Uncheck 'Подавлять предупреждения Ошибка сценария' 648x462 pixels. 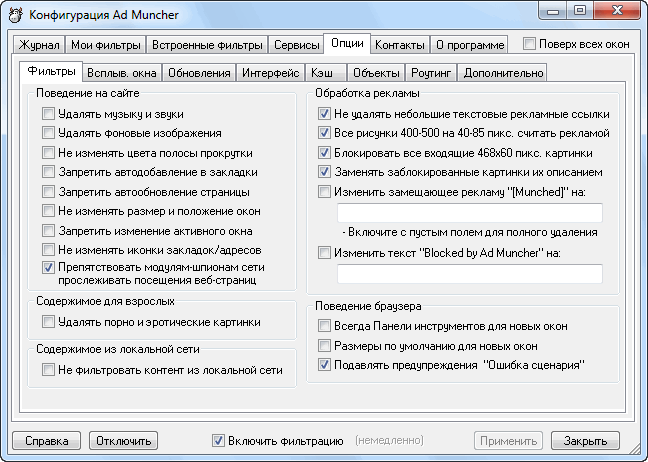tap(324, 365)
